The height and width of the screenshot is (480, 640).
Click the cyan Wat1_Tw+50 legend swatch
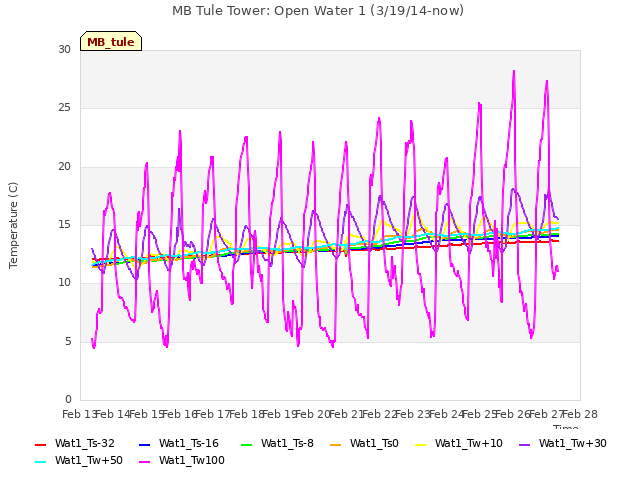40,462
